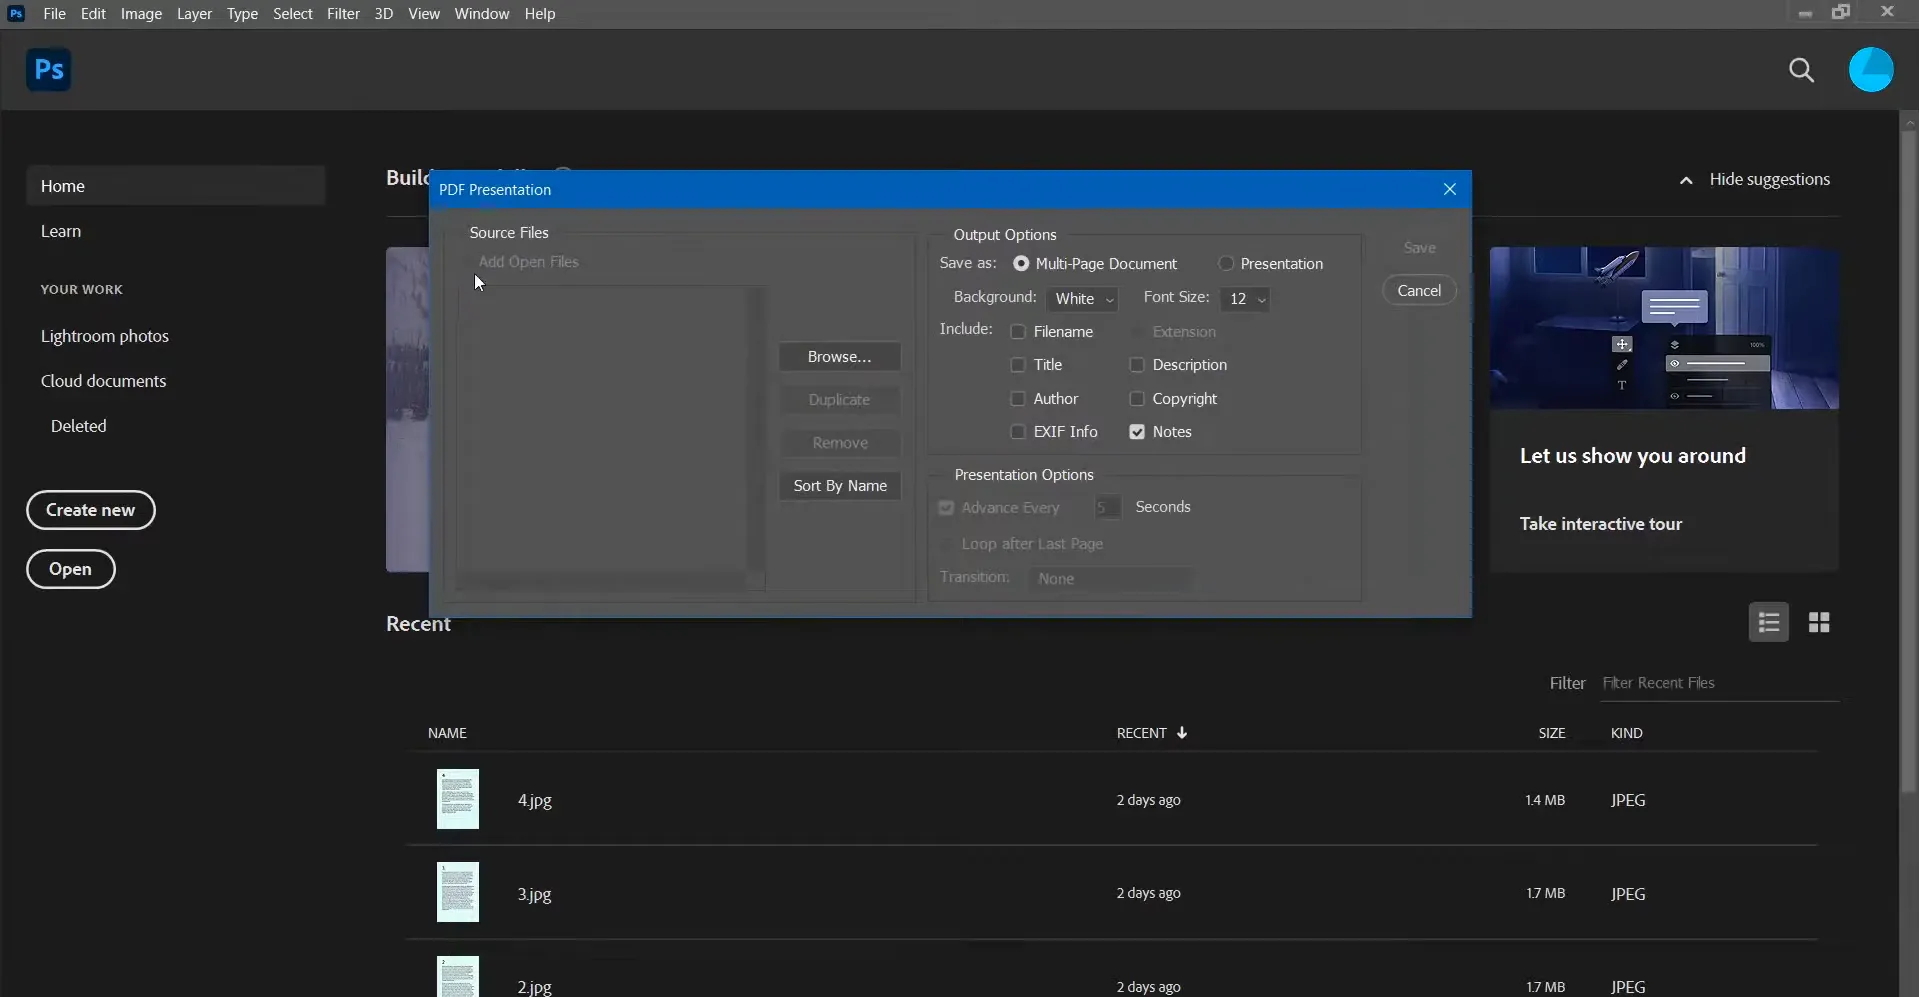Open the Window menu
Image resolution: width=1919 pixels, height=997 pixels.
[x=481, y=14]
